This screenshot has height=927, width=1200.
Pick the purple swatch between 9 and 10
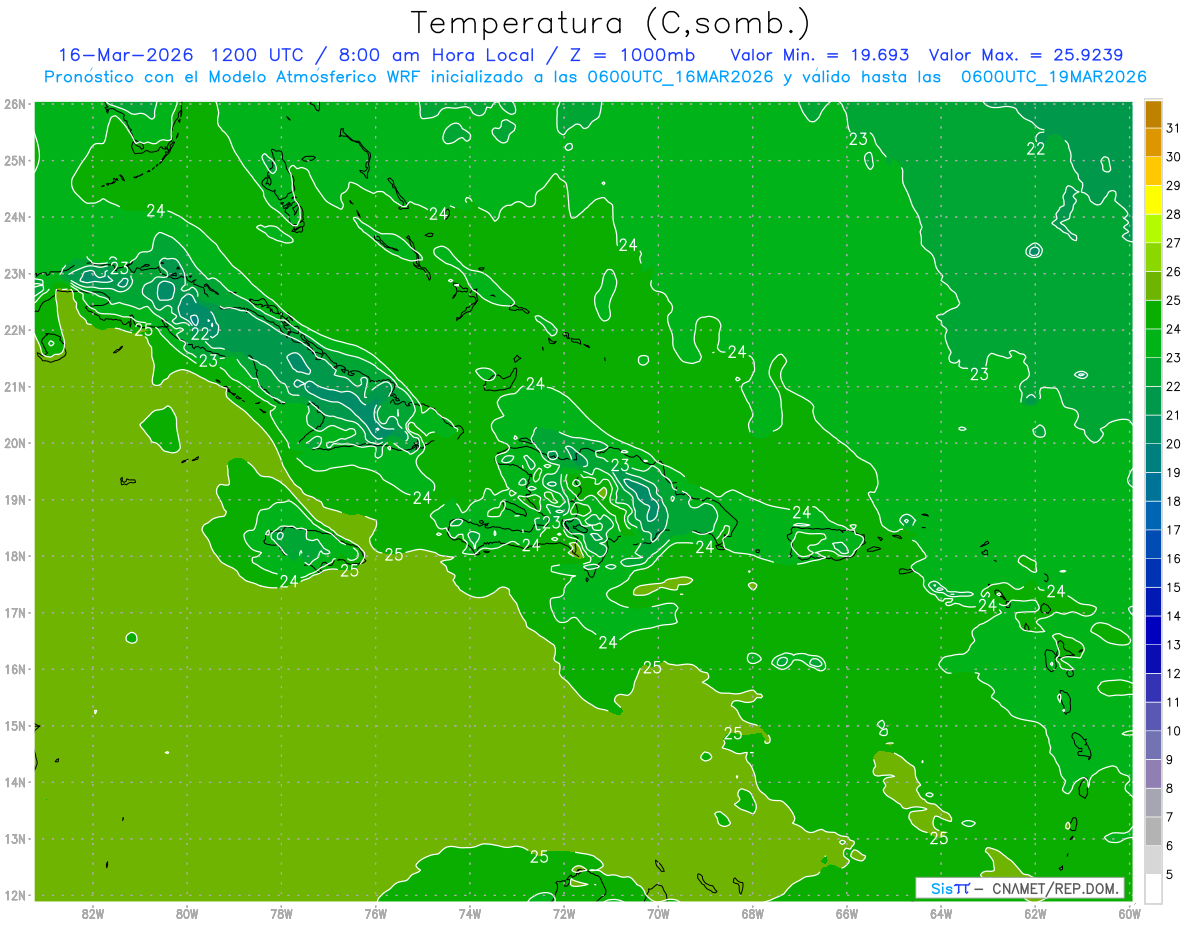[1153, 746]
